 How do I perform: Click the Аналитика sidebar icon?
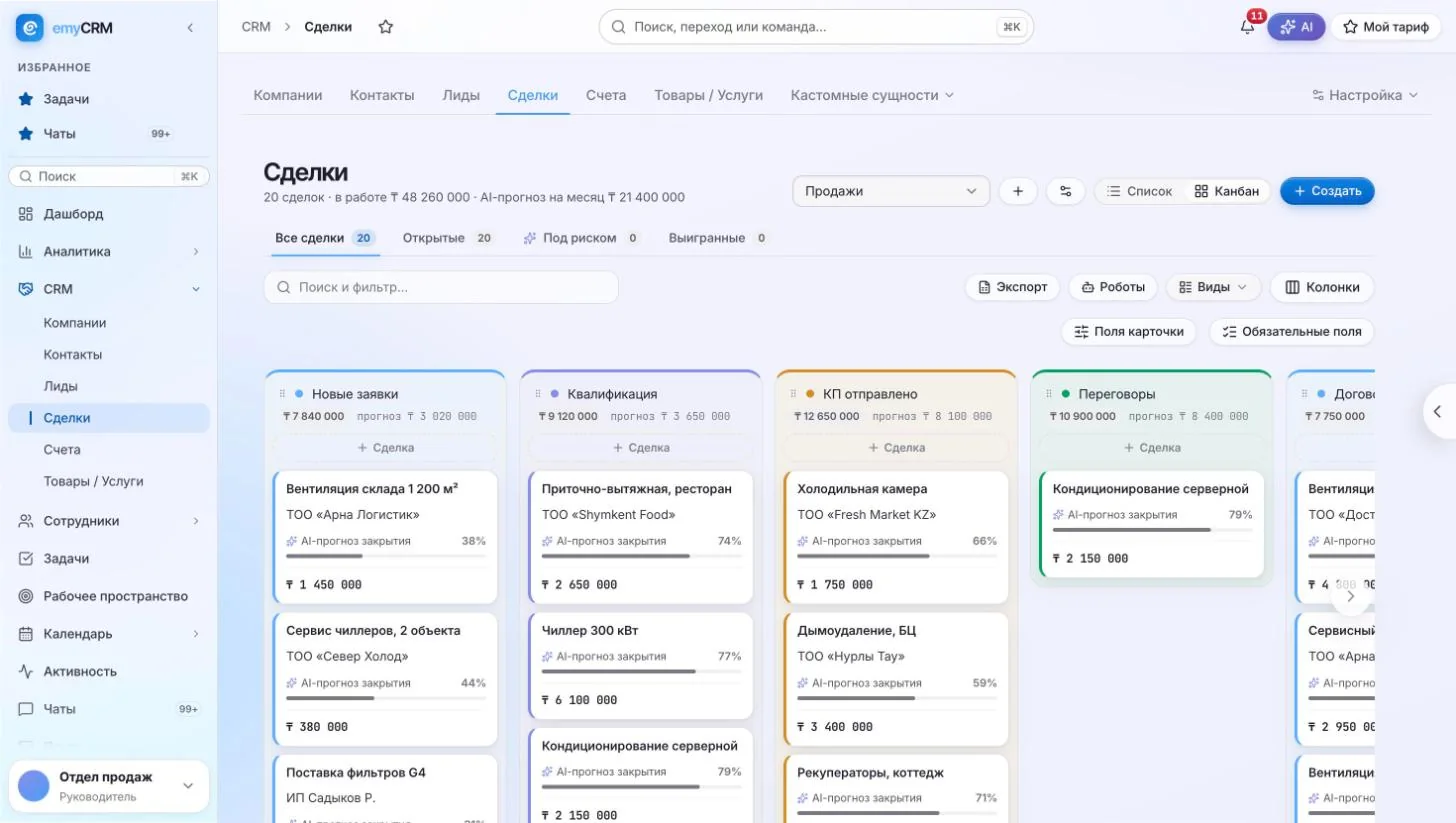(x=26, y=252)
